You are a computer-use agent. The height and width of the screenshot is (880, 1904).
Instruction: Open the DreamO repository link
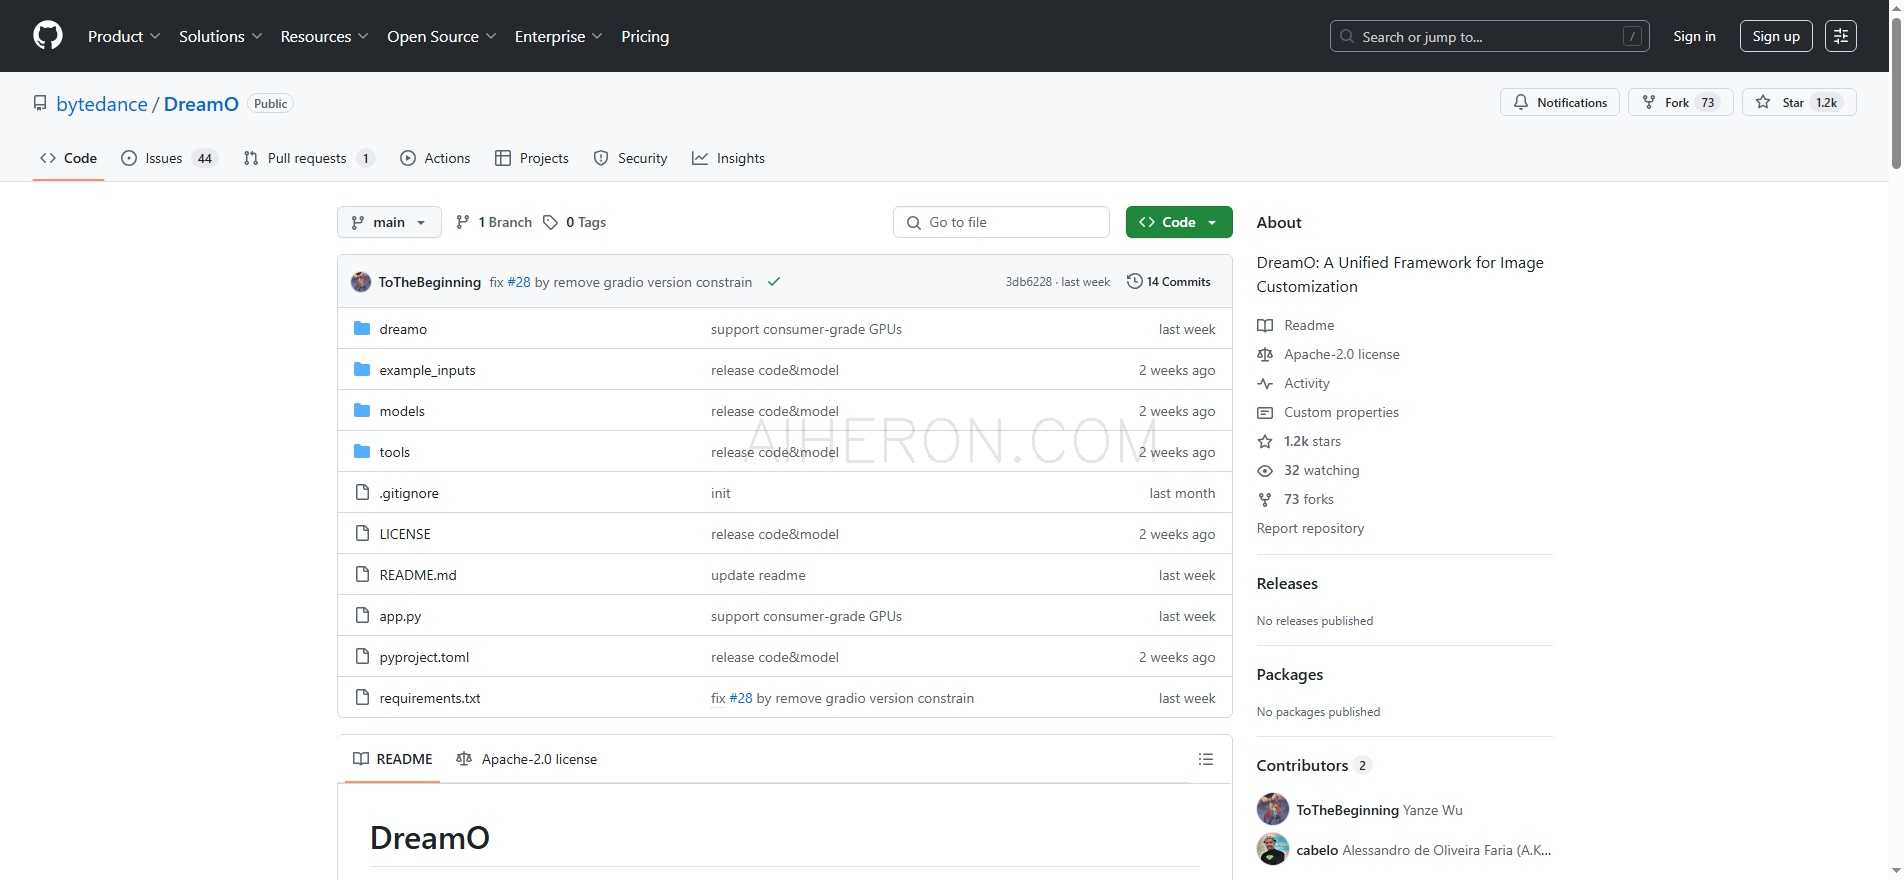coord(201,104)
